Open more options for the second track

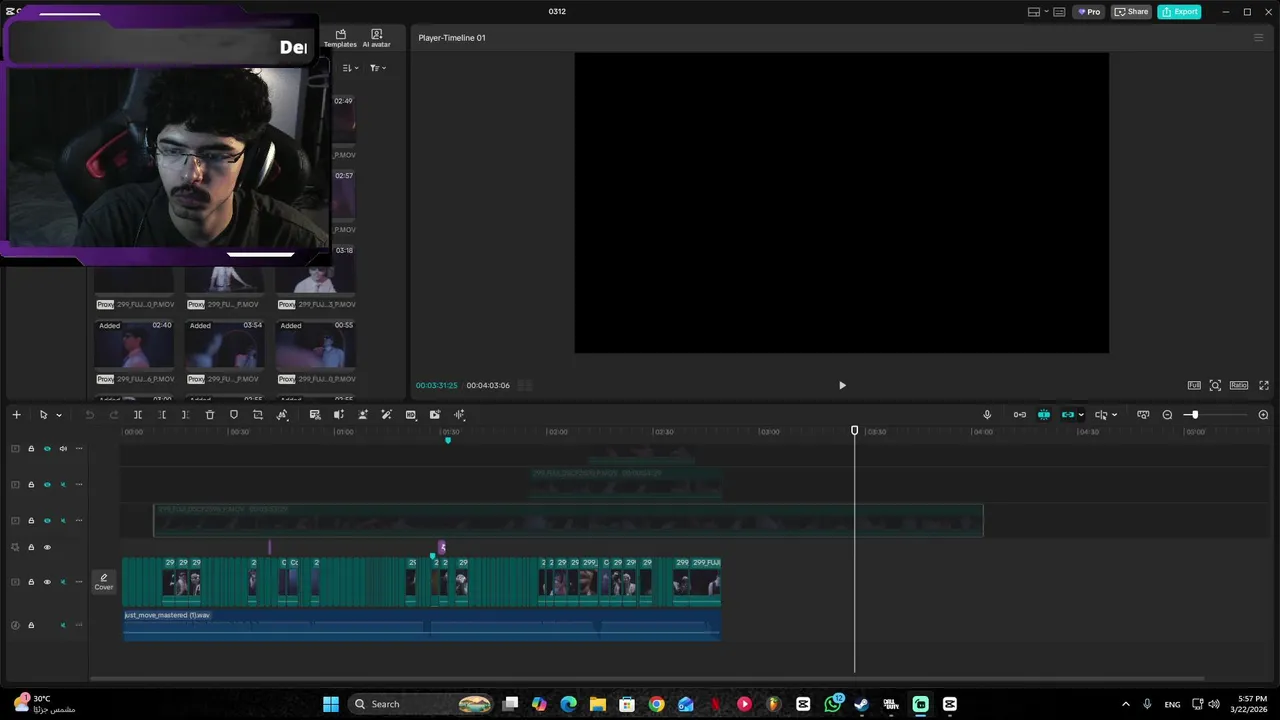[79, 485]
